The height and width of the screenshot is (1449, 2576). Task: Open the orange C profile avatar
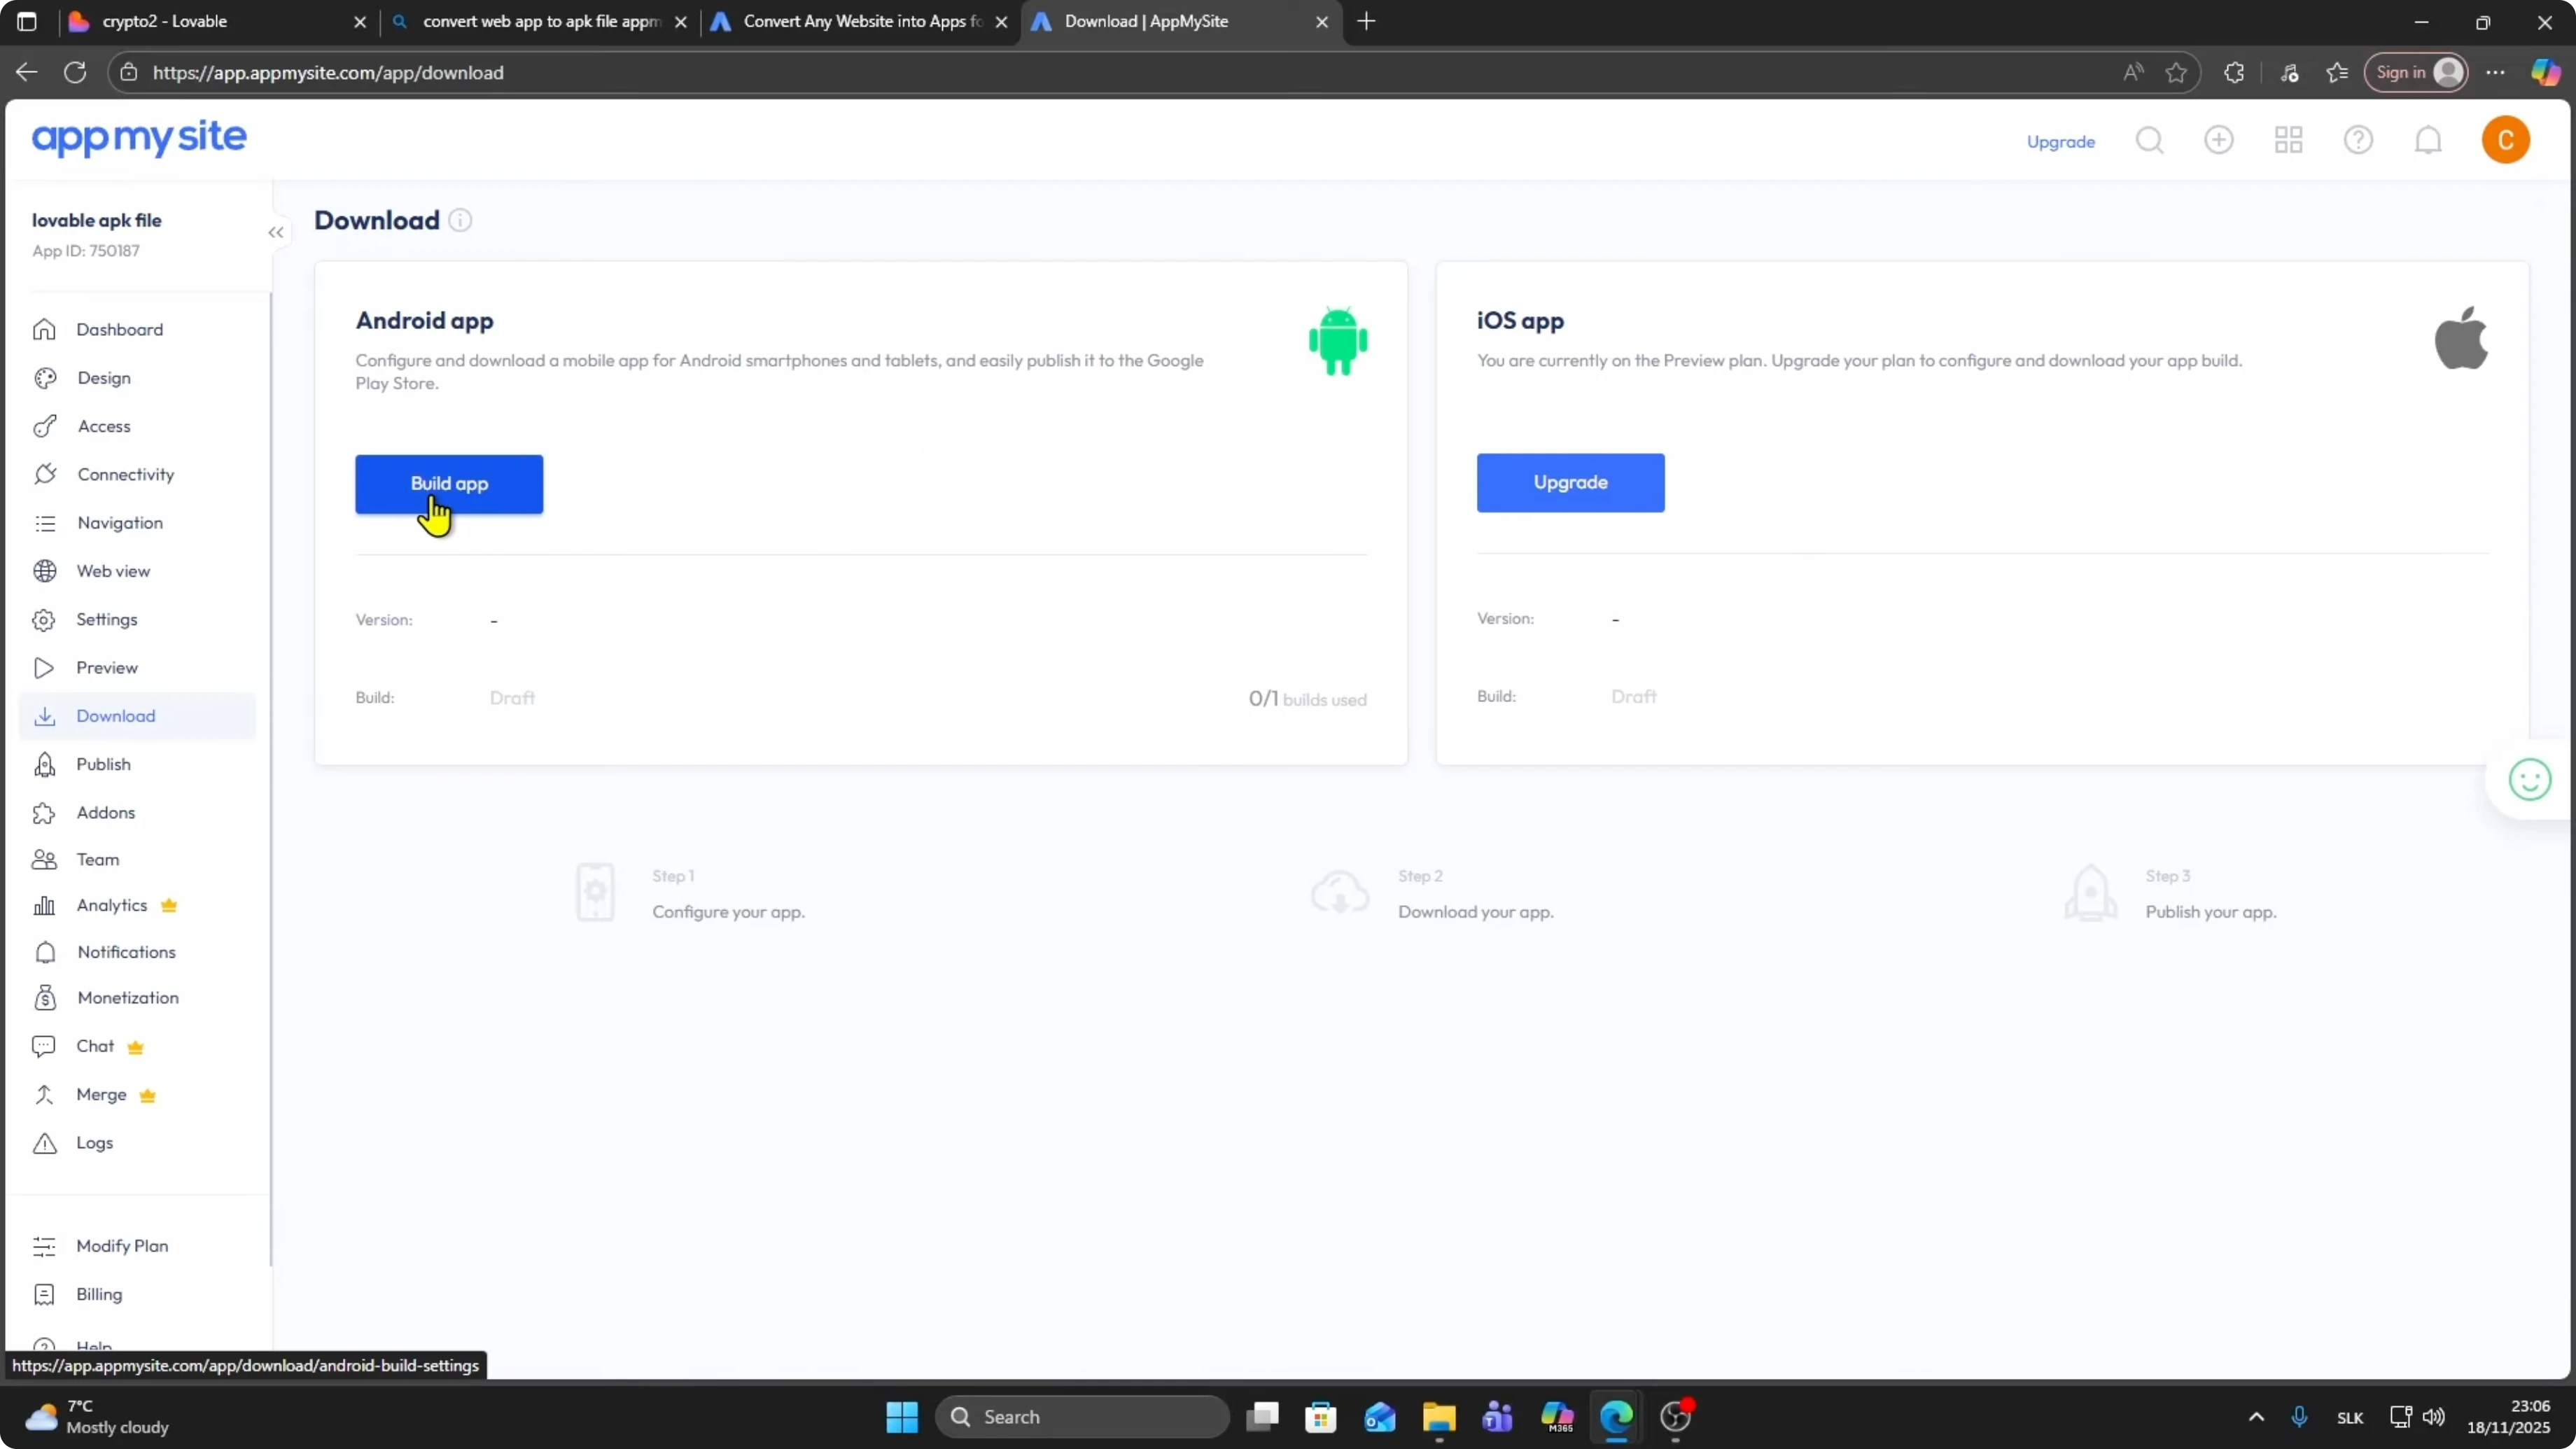point(2505,140)
